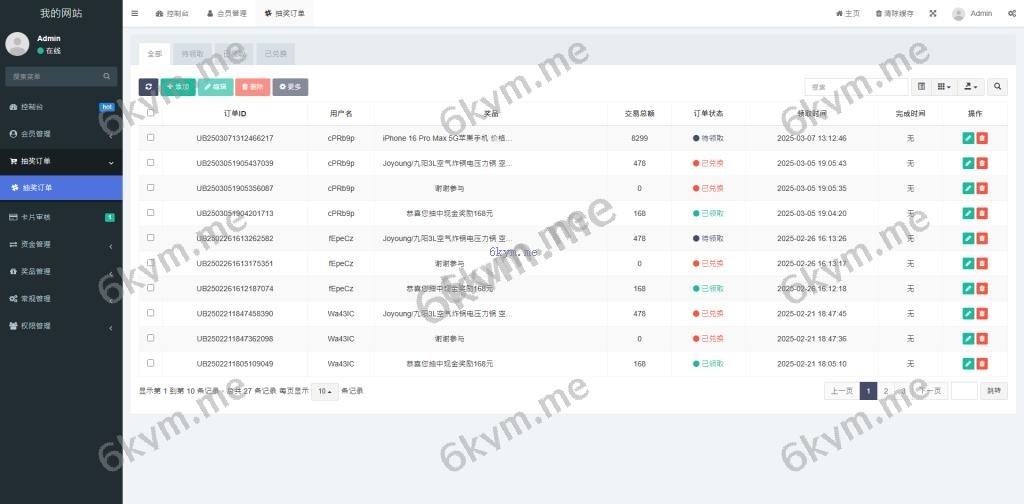Screen dimensions: 1024x504
Task: Expand the 资金管理 sidebar menu
Action: point(61,244)
